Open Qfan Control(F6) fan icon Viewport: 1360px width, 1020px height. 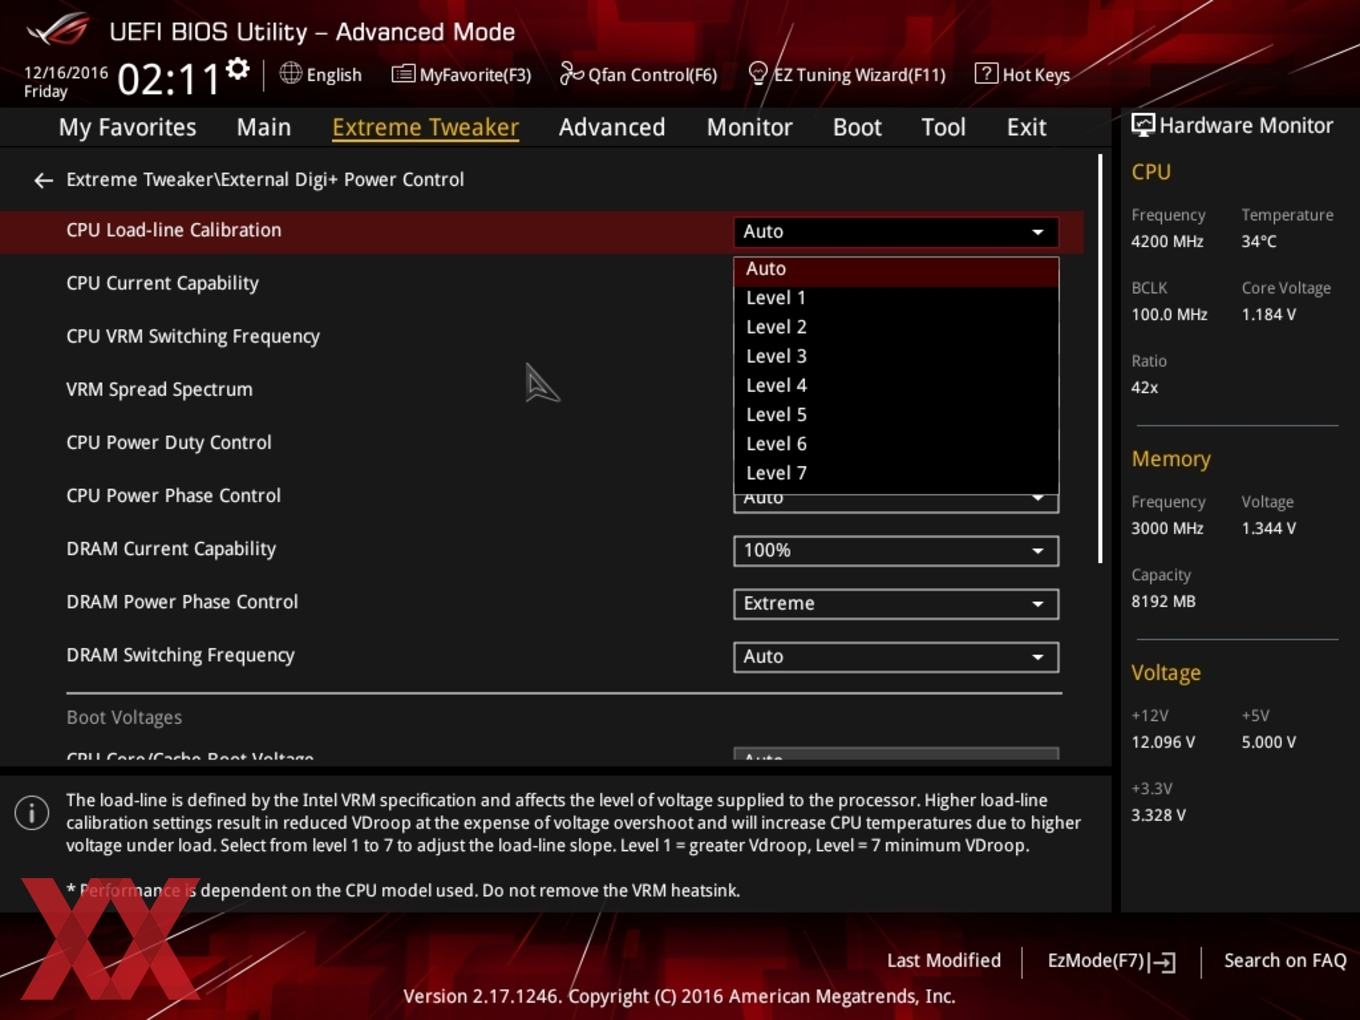click(x=571, y=73)
